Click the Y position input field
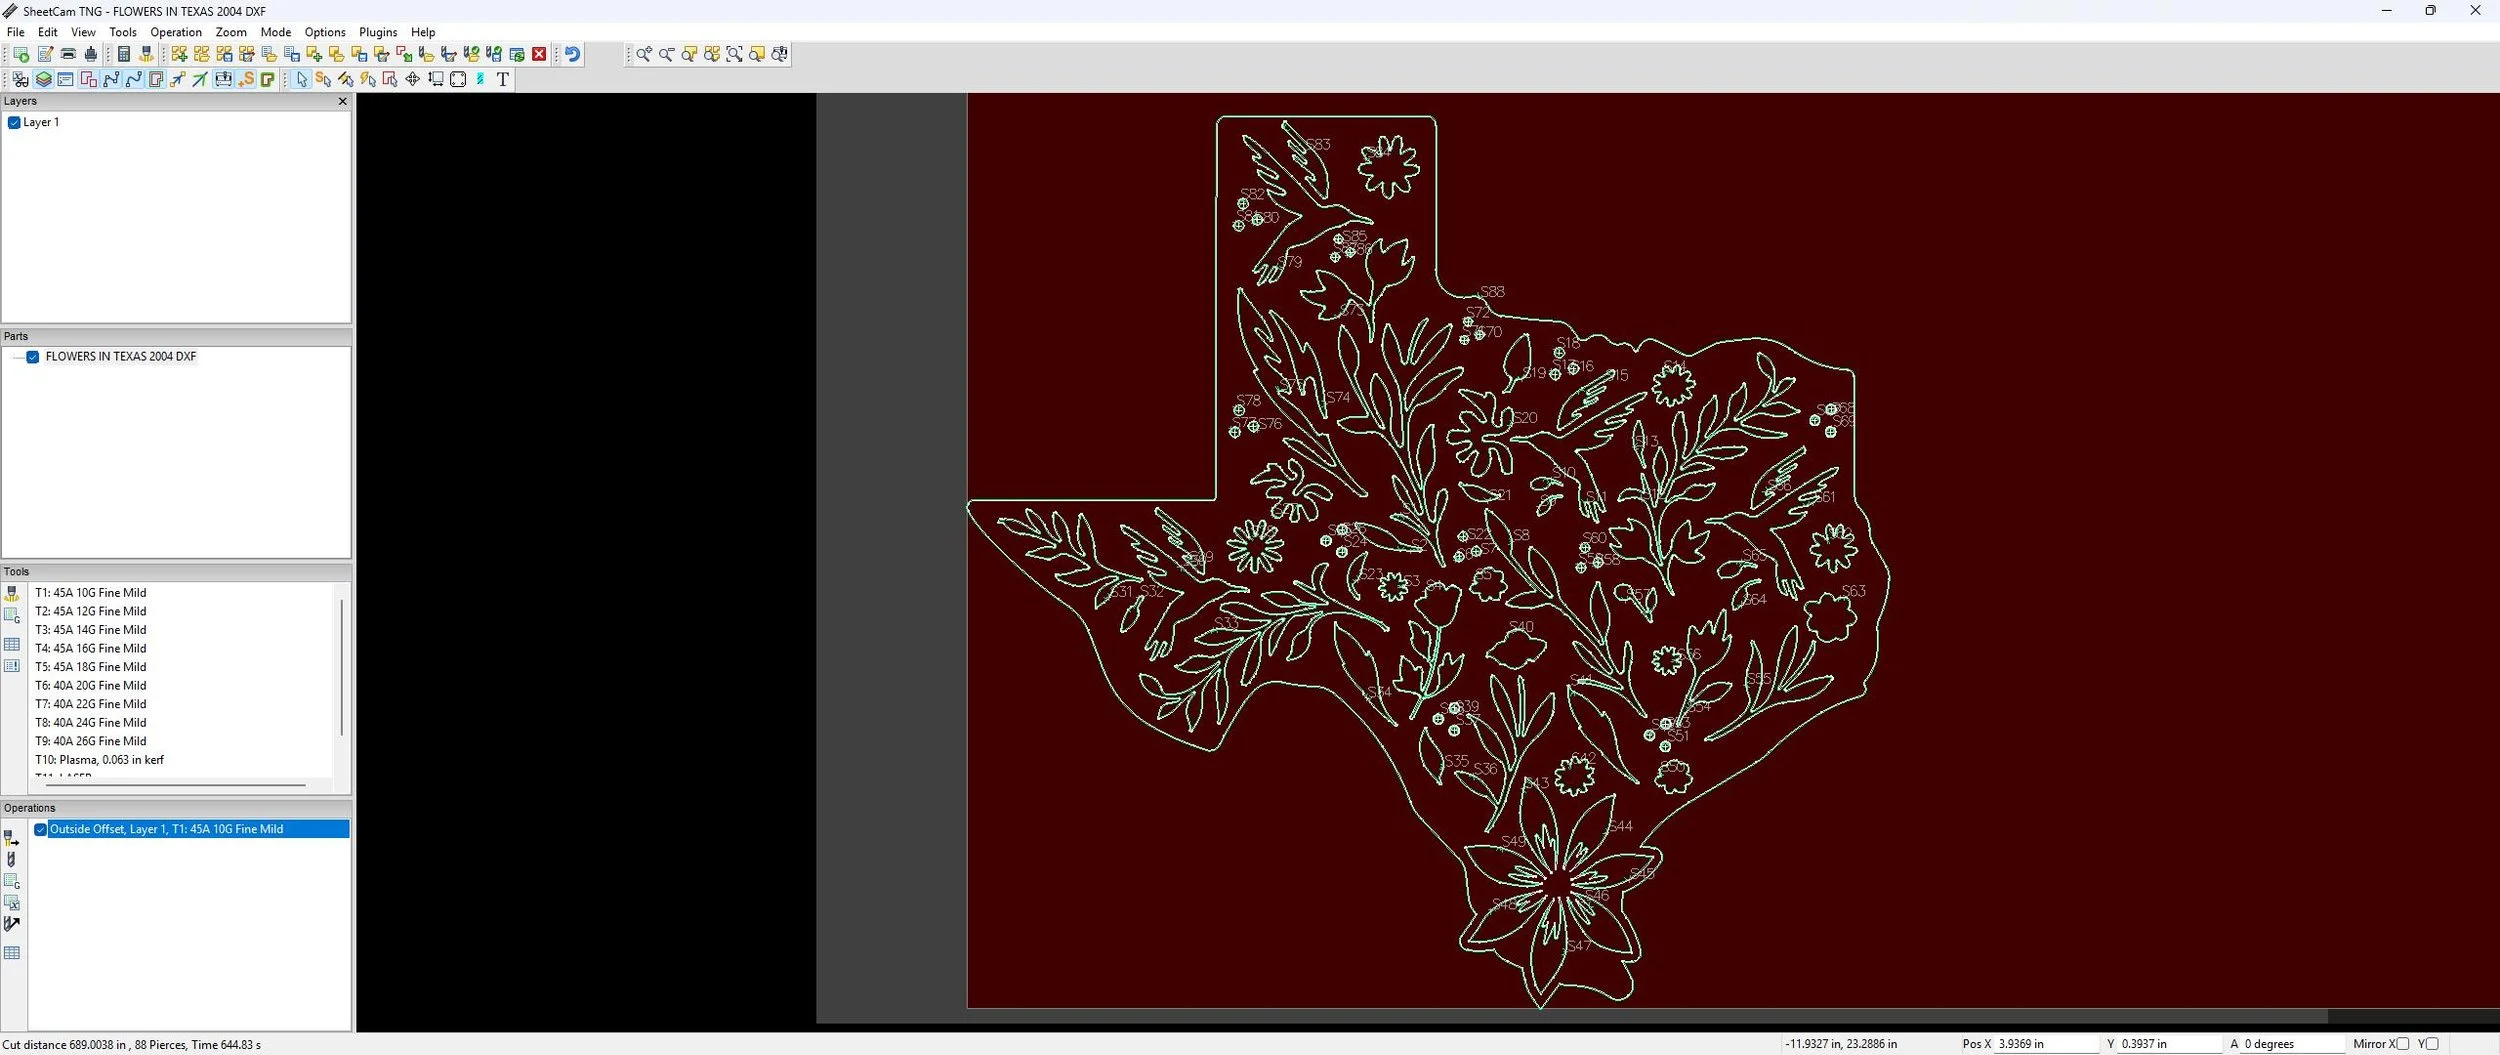 tap(2168, 1044)
